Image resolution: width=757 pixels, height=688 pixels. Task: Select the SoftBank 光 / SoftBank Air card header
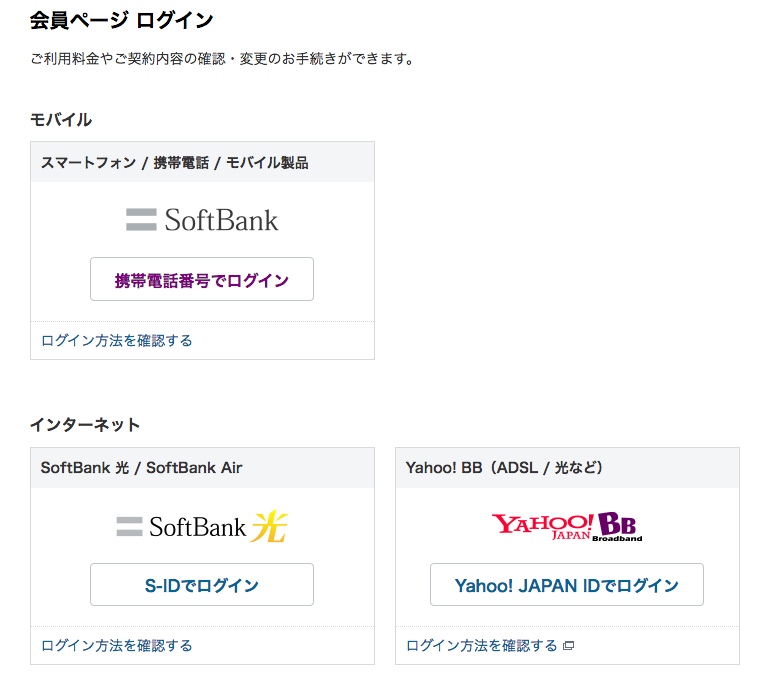[142, 467]
